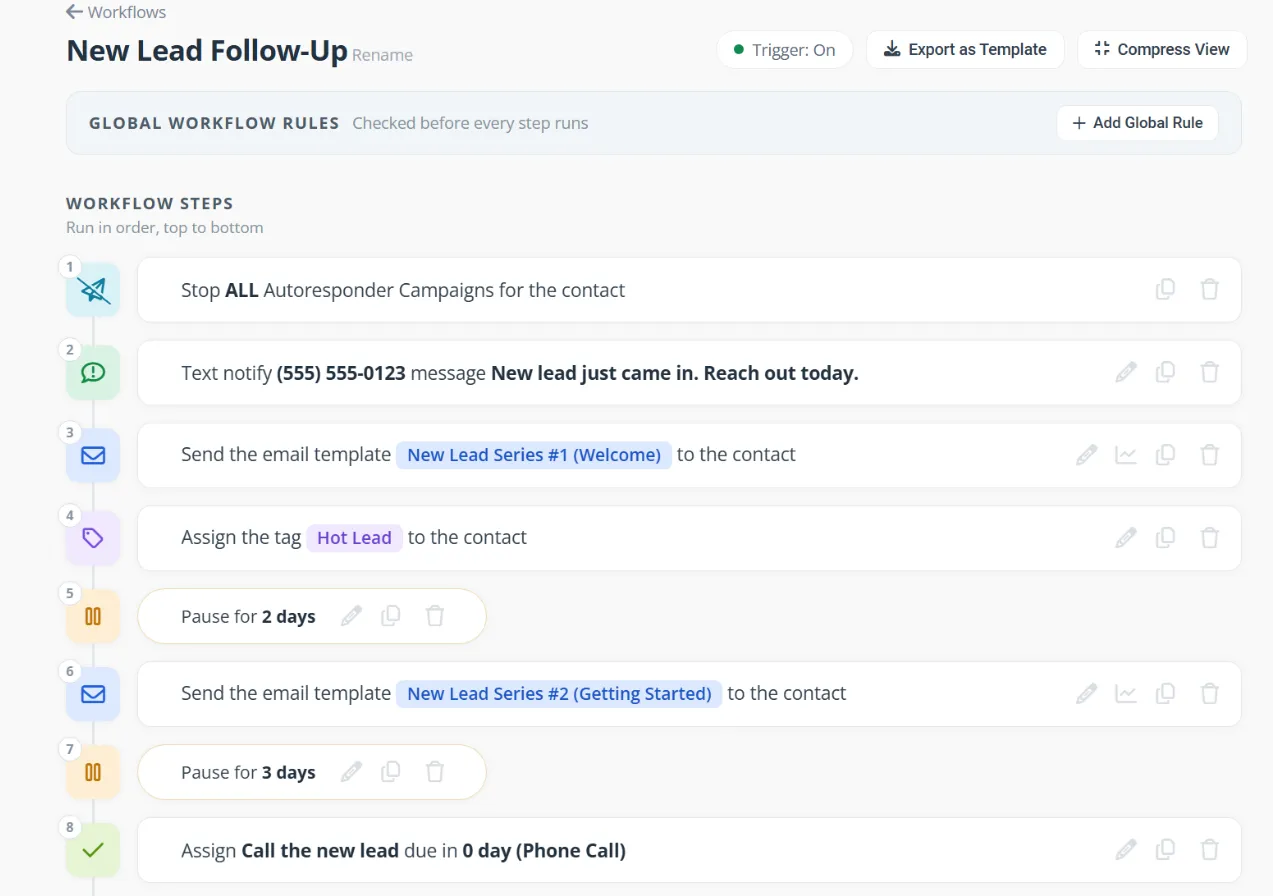Add a Global Rule
Viewport: 1273px width, 896px height.
[1137, 123]
